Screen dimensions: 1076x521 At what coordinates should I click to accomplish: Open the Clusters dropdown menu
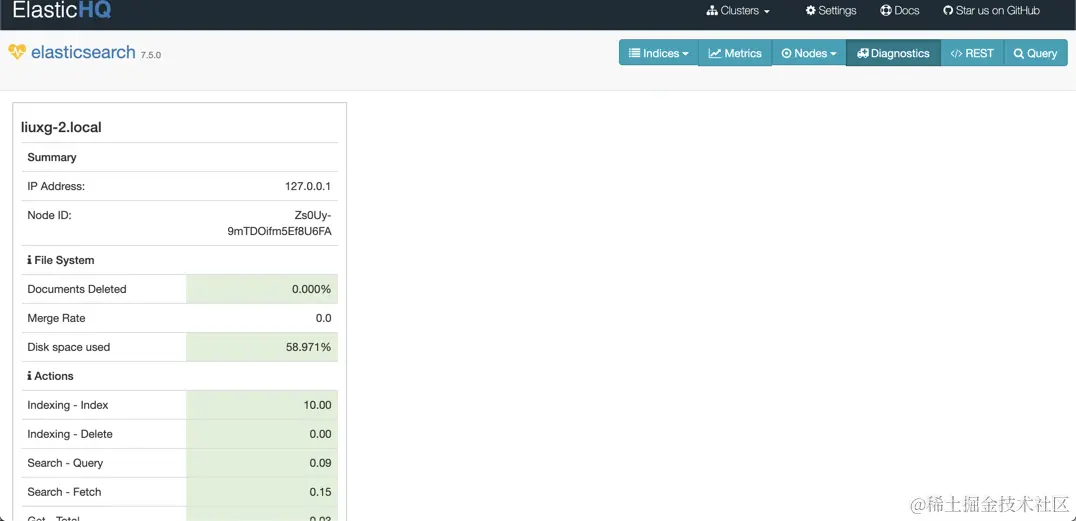click(x=738, y=11)
